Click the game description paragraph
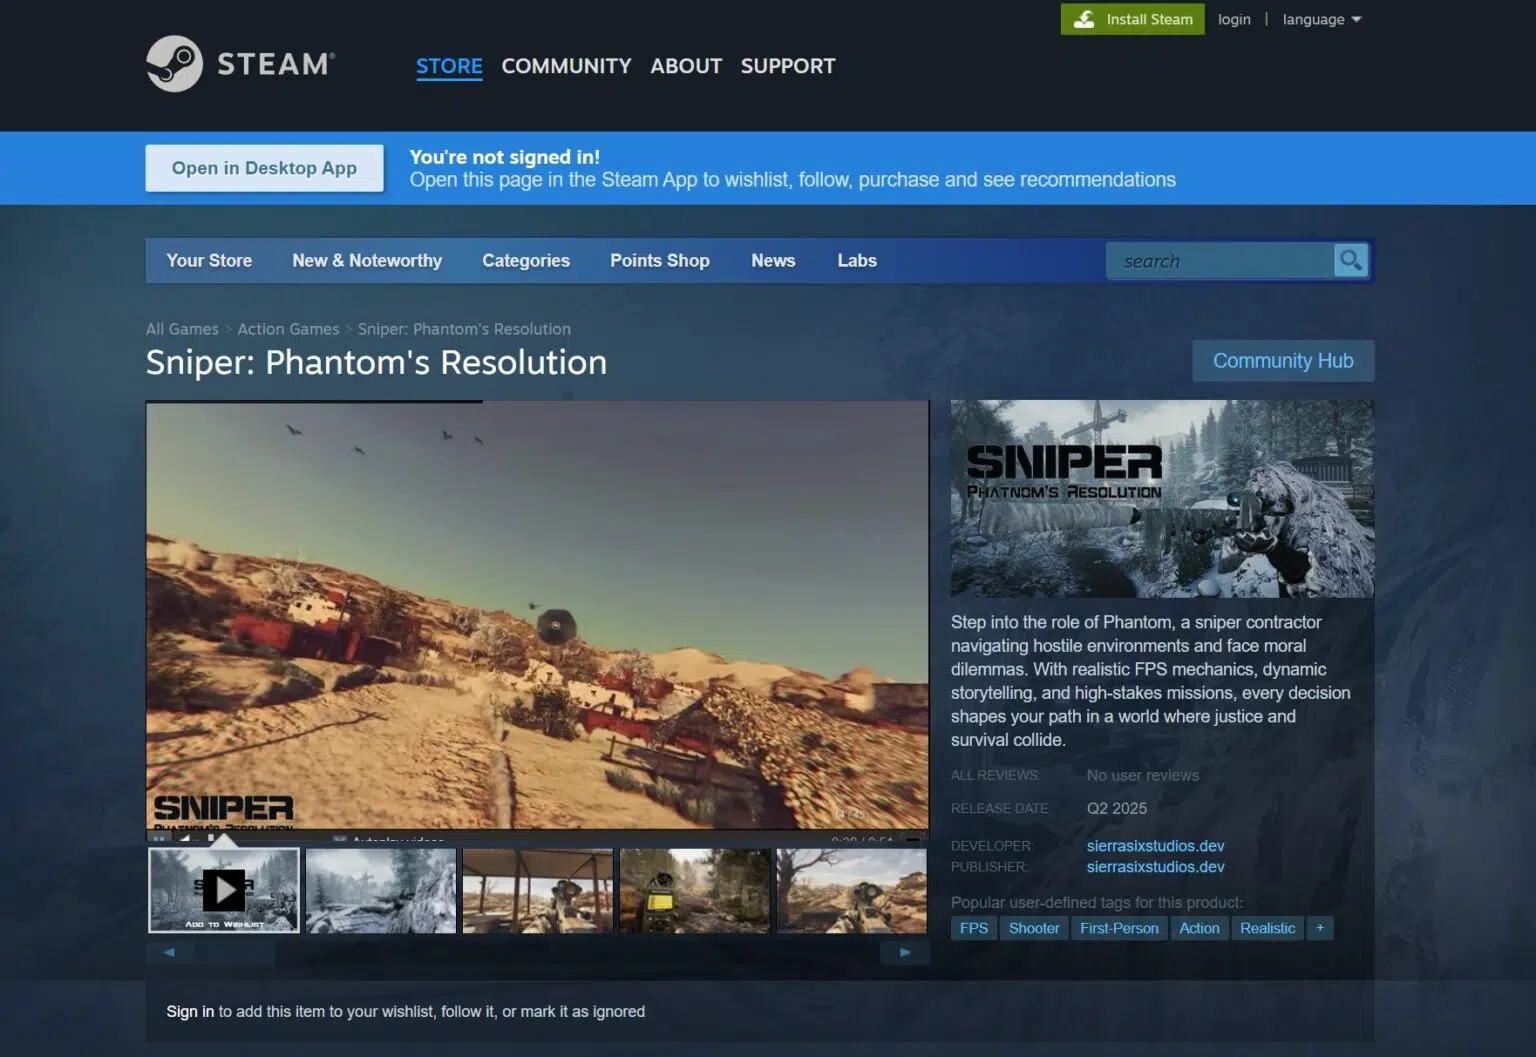1536x1057 pixels. (x=1150, y=681)
